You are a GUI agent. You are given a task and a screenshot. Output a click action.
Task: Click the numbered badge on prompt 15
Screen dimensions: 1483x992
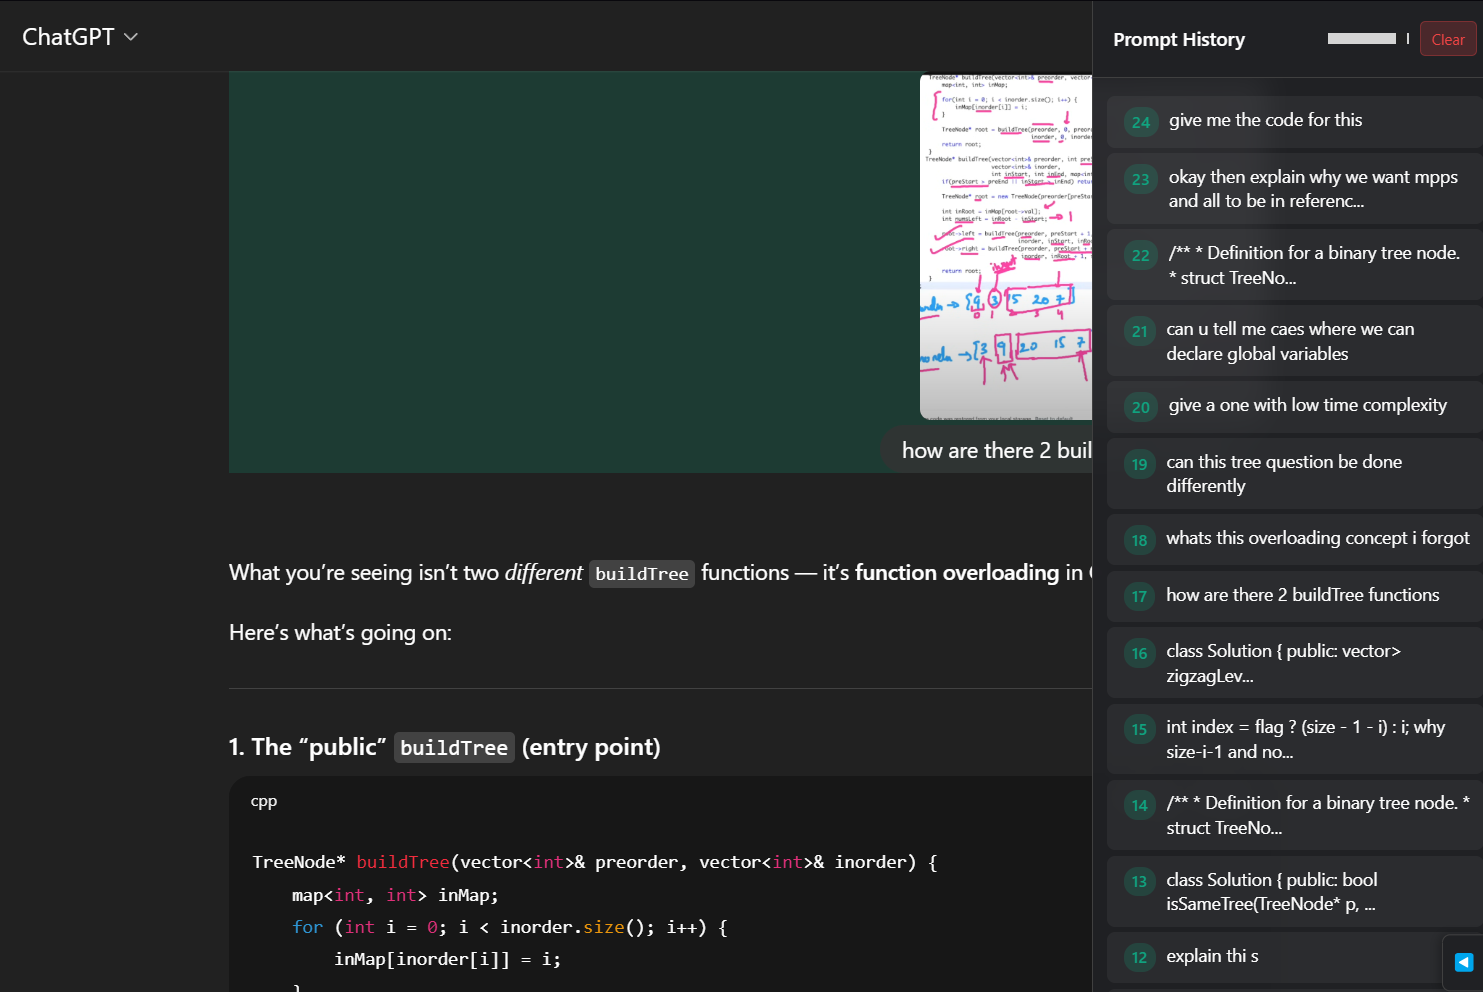coord(1140,729)
